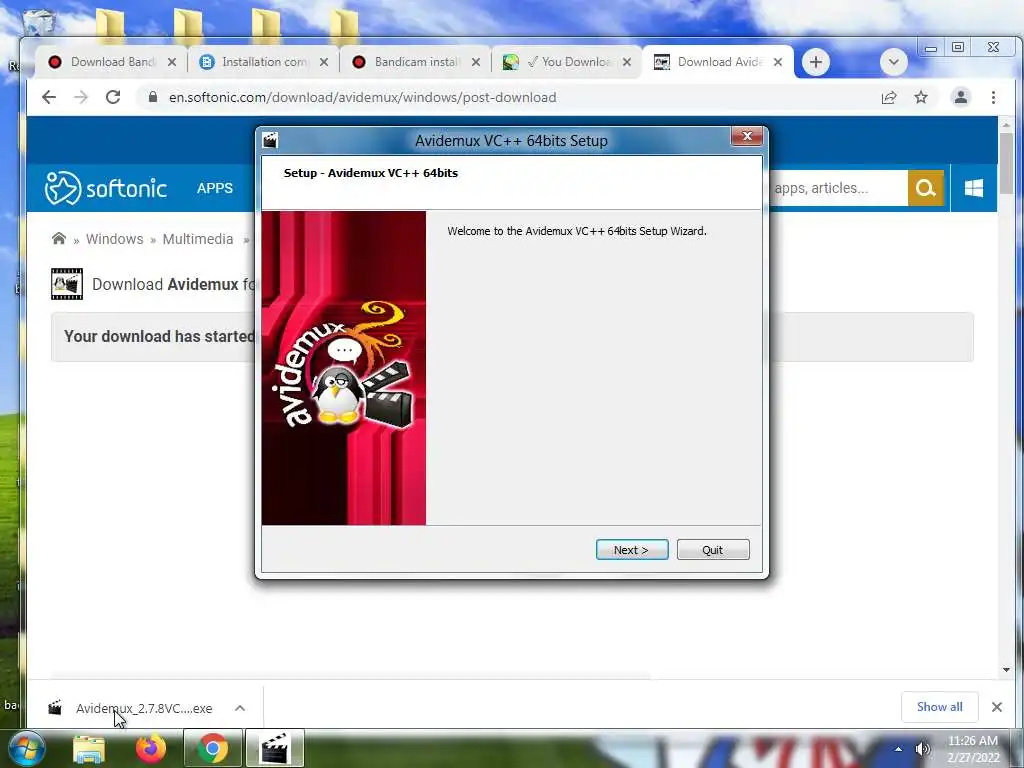Open a new Chrome tab
This screenshot has height=768, width=1024.
point(816,62)
